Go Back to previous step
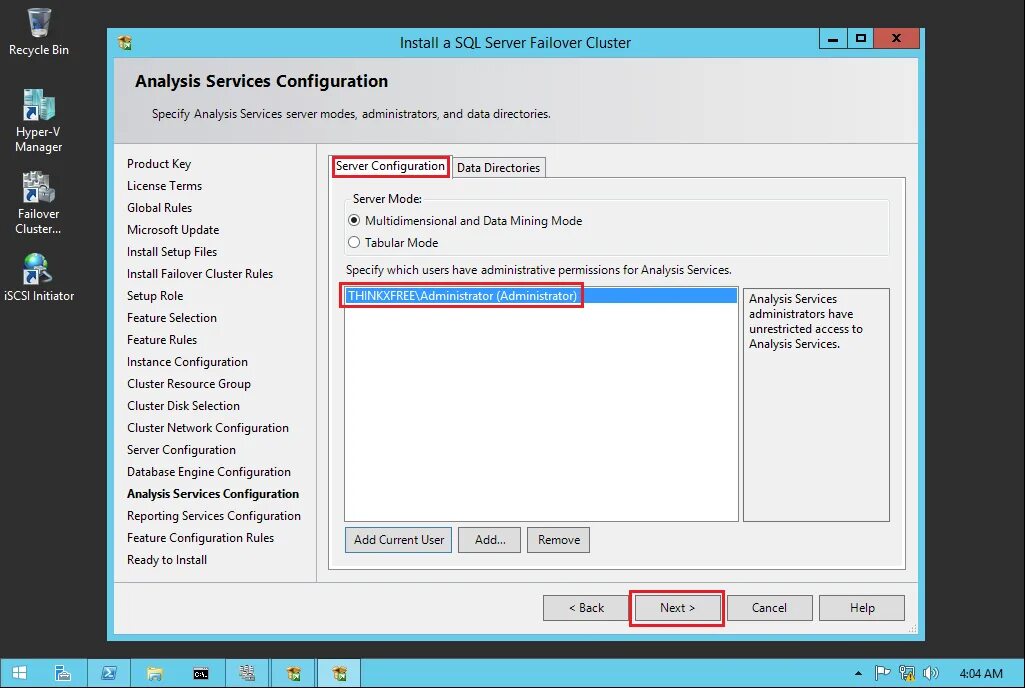Image resolution: width=1025 pixels, height=688 pixels. click(x=586, y=608)
